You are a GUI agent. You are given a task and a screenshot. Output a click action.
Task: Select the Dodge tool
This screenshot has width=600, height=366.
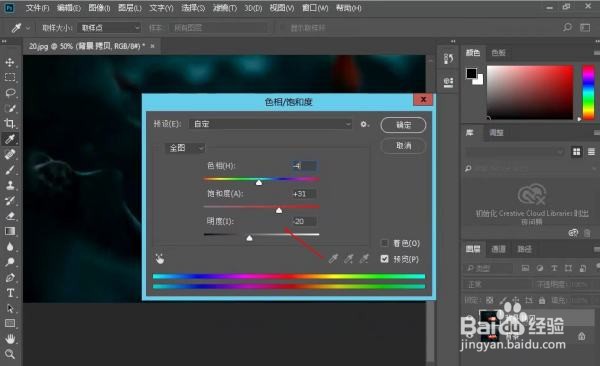10,262
